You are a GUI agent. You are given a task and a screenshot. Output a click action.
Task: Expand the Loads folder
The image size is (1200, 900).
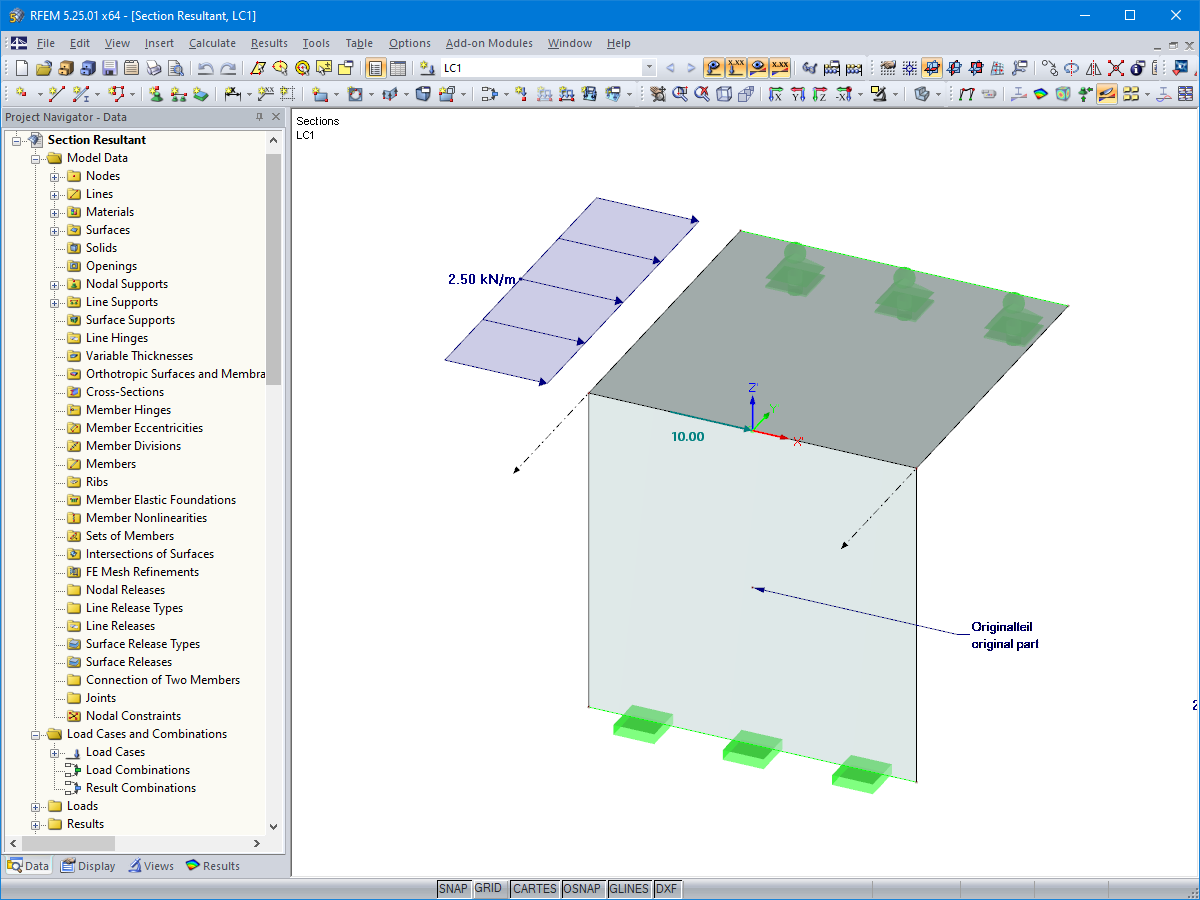(36, 806)
